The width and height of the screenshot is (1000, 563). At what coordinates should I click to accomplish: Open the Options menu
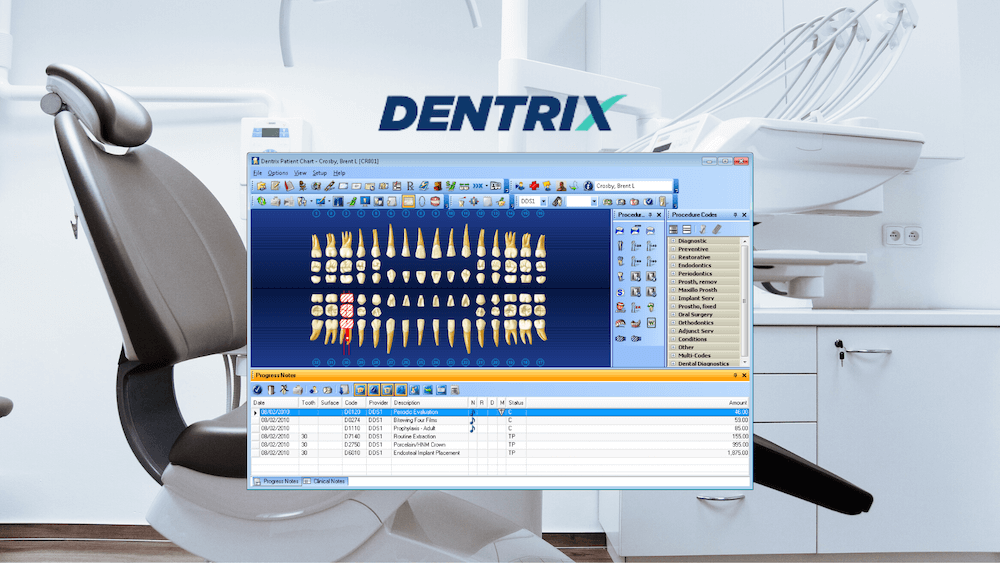tap(277, 173)
